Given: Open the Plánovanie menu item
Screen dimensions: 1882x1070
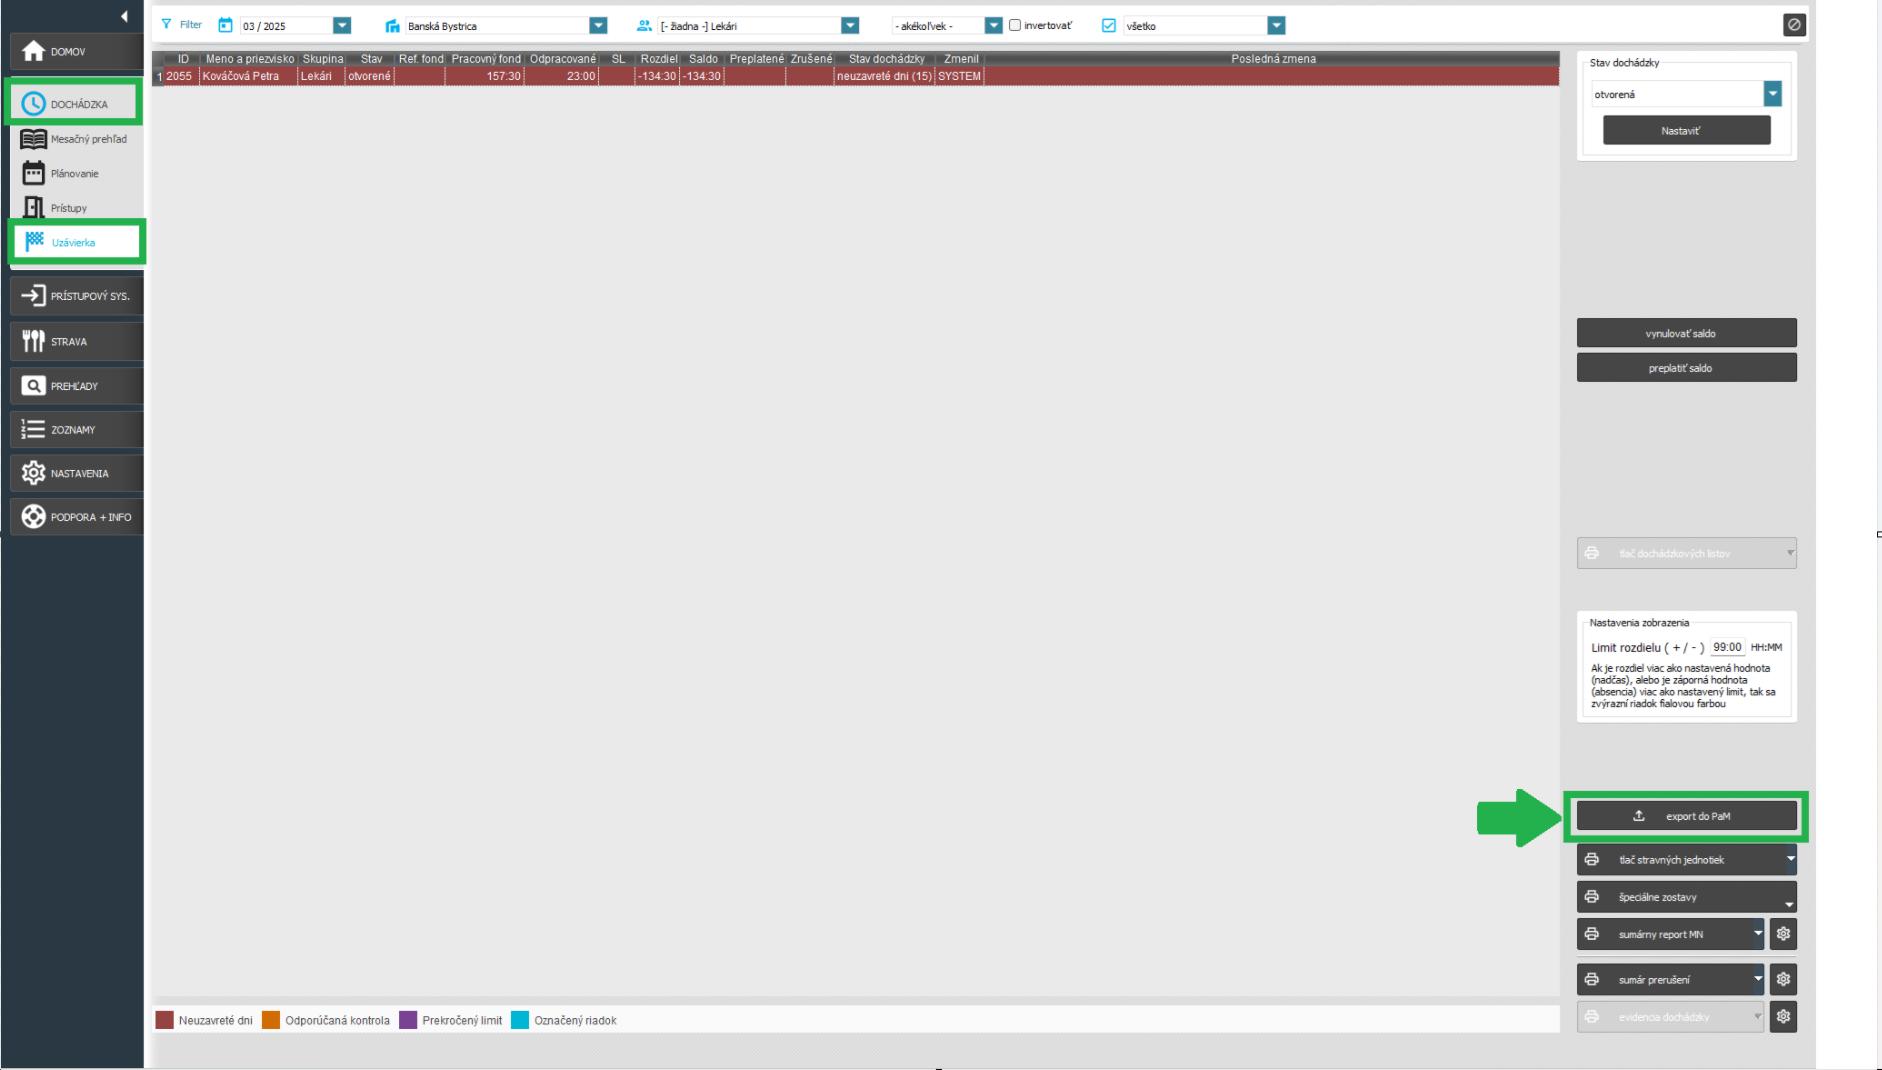Looking at the screenshot, I should [74, 173].
